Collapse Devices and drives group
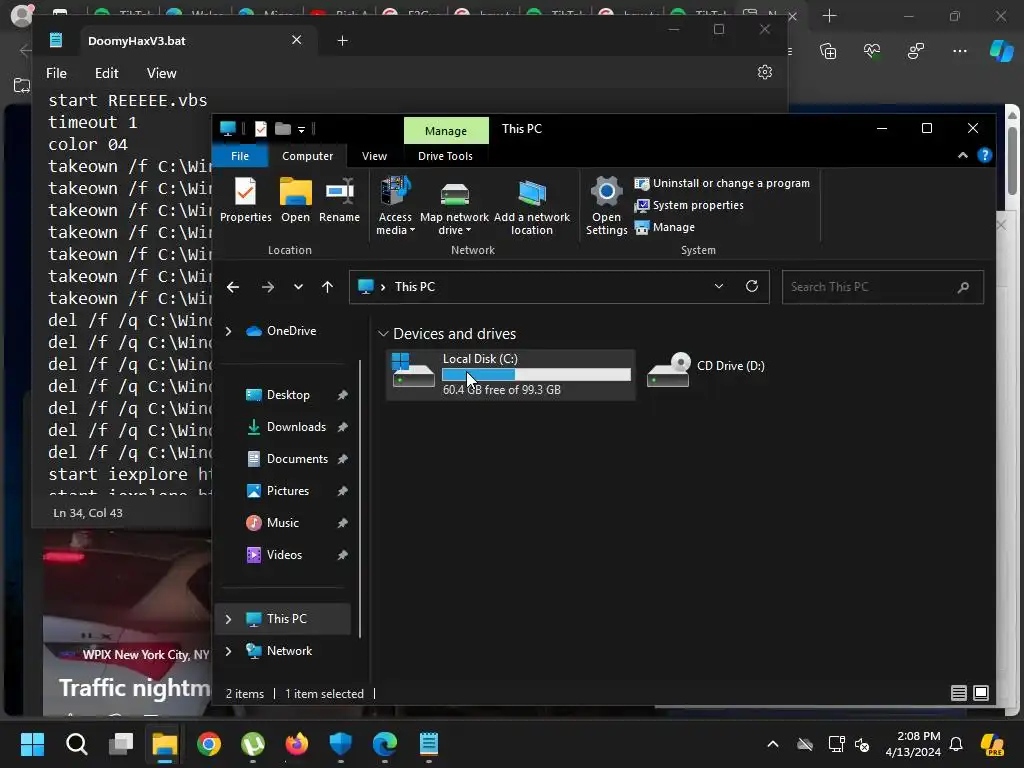The width and height of the screenshot is (1024, 768). 383,334
